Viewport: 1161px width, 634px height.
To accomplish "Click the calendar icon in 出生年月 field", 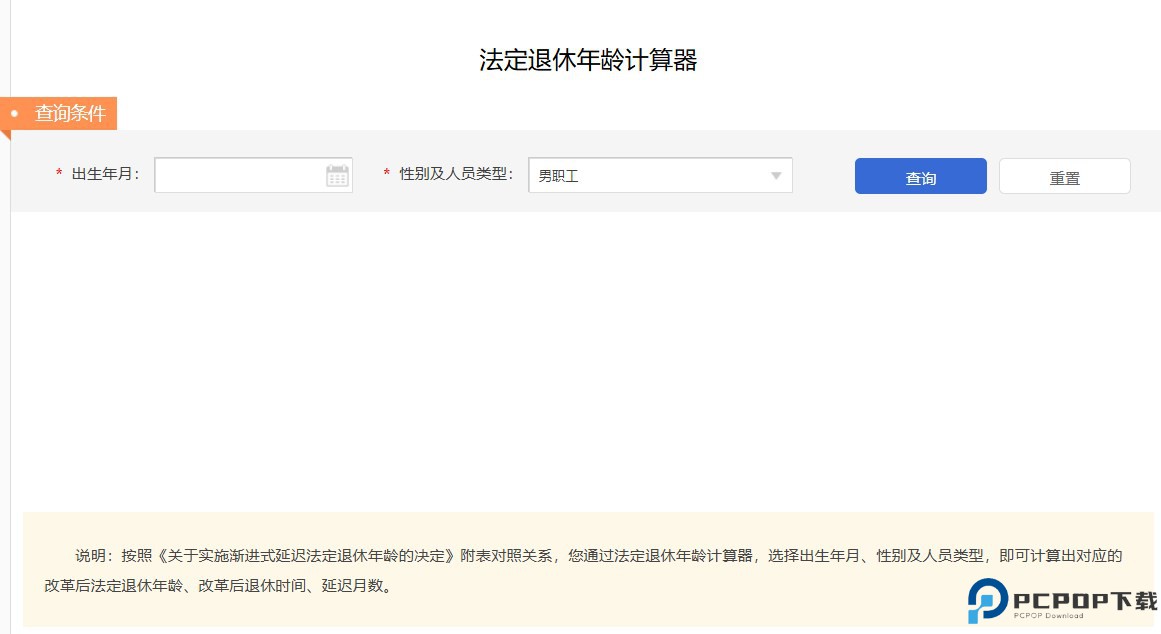I will (x=338, y=175).
